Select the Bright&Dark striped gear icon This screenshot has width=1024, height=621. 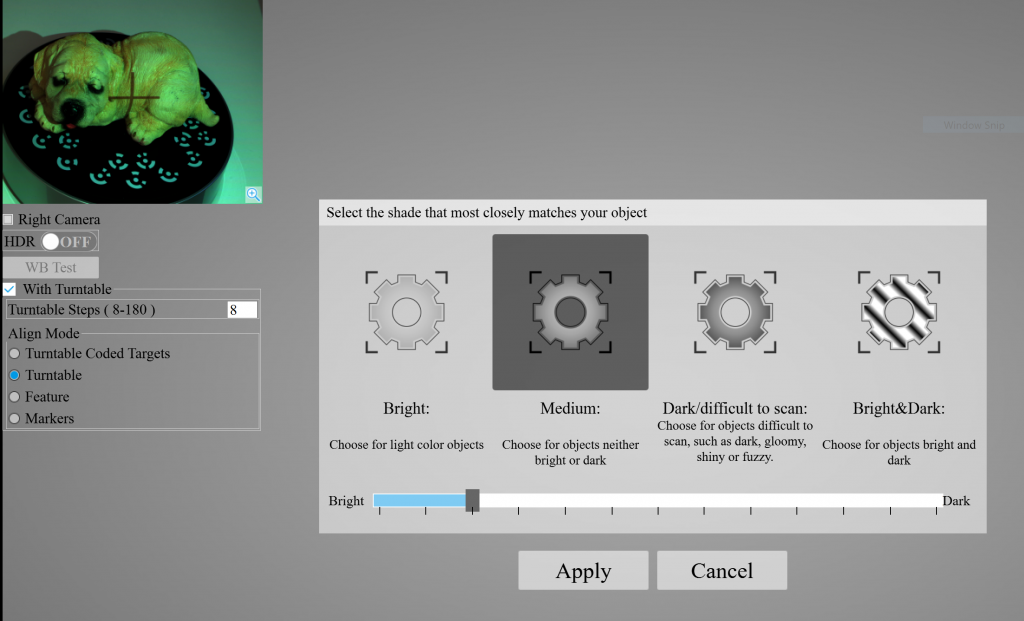898,312
